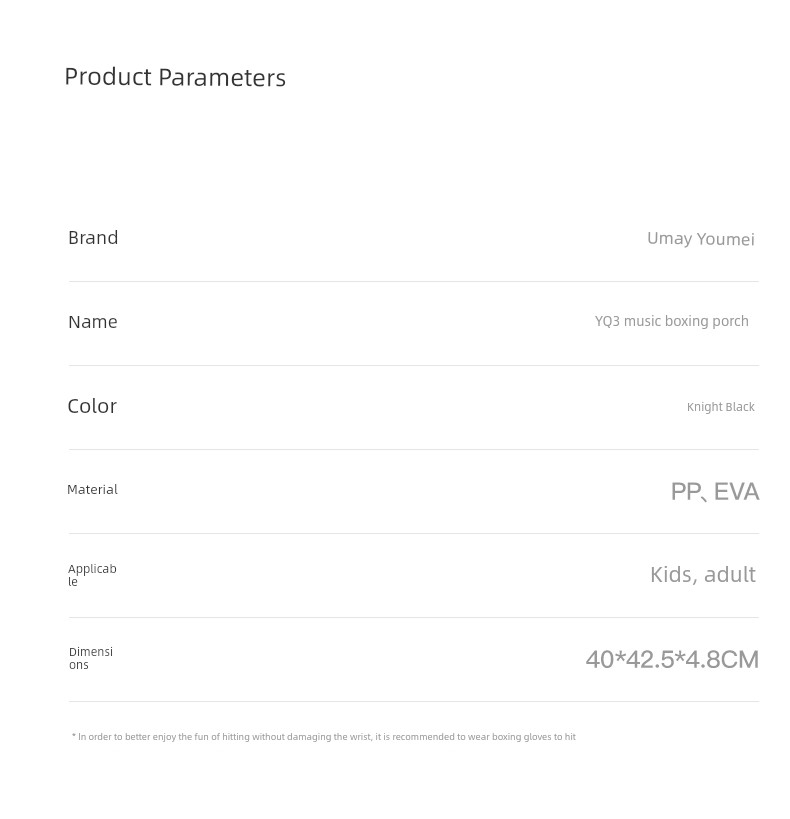Click the divider line below Applicable row
This screenshot has width=790, height=819.
(x=413, y=617)
